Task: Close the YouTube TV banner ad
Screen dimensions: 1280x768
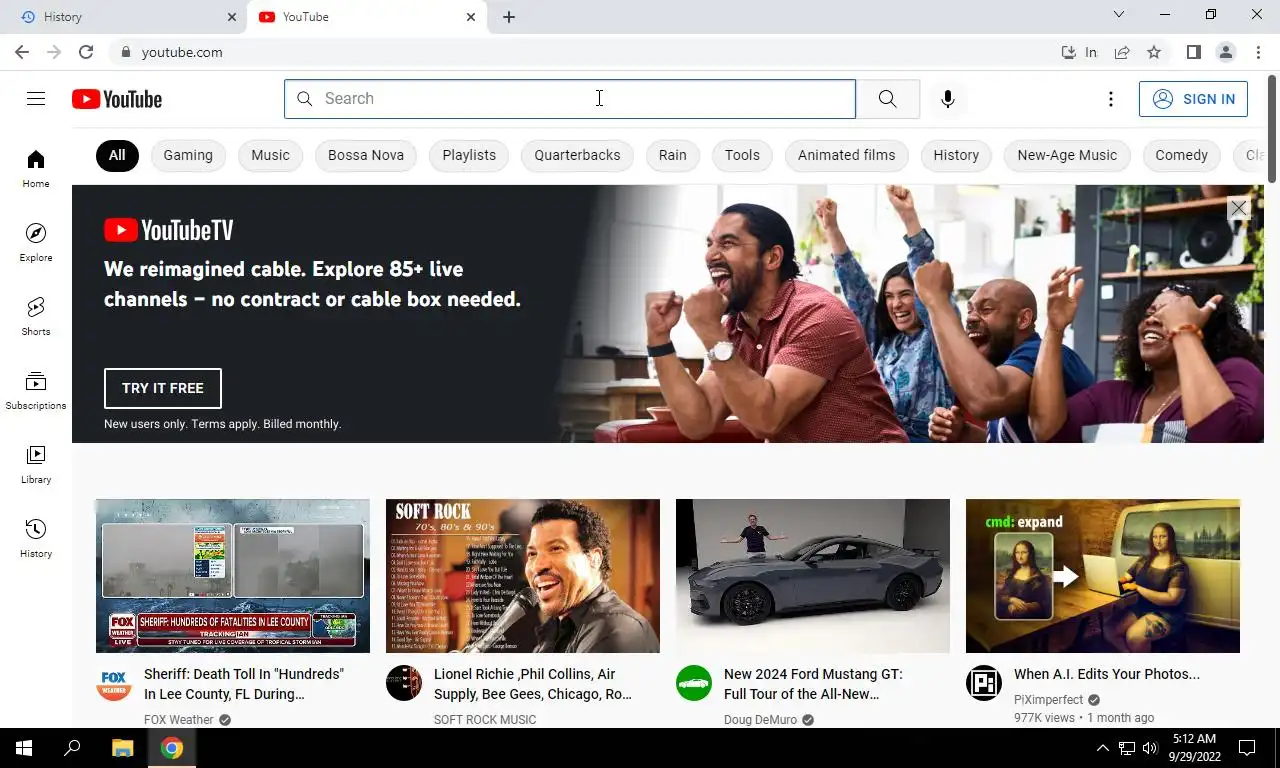Action: click(x=1238, y=208)
